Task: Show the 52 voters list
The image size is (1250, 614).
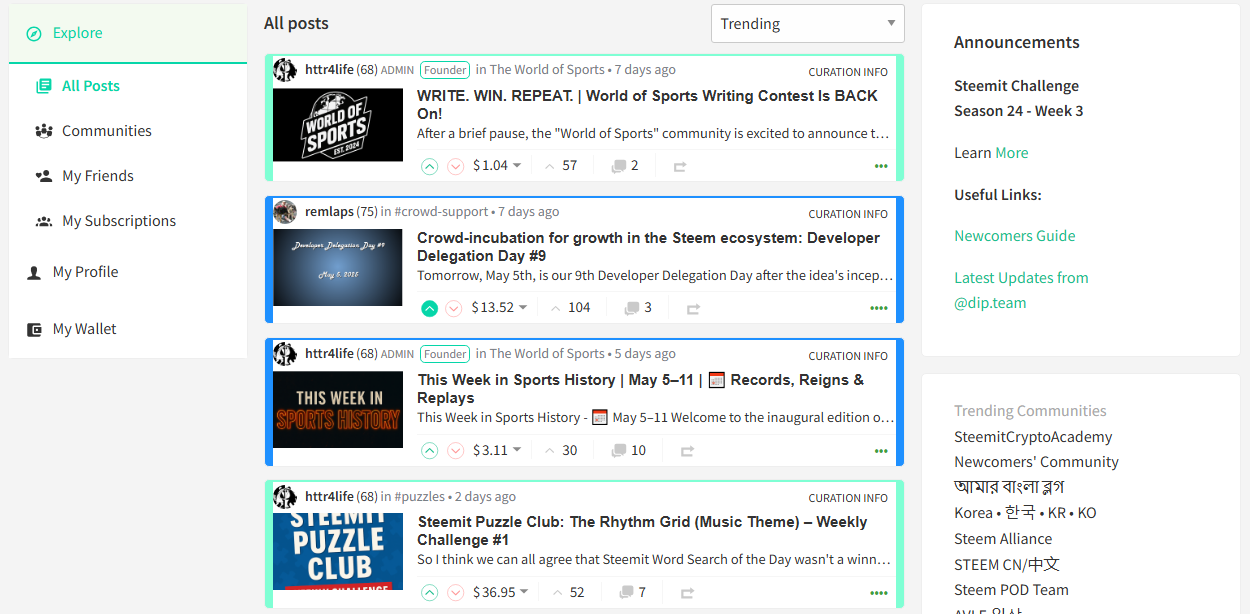Action: point(568,592)
